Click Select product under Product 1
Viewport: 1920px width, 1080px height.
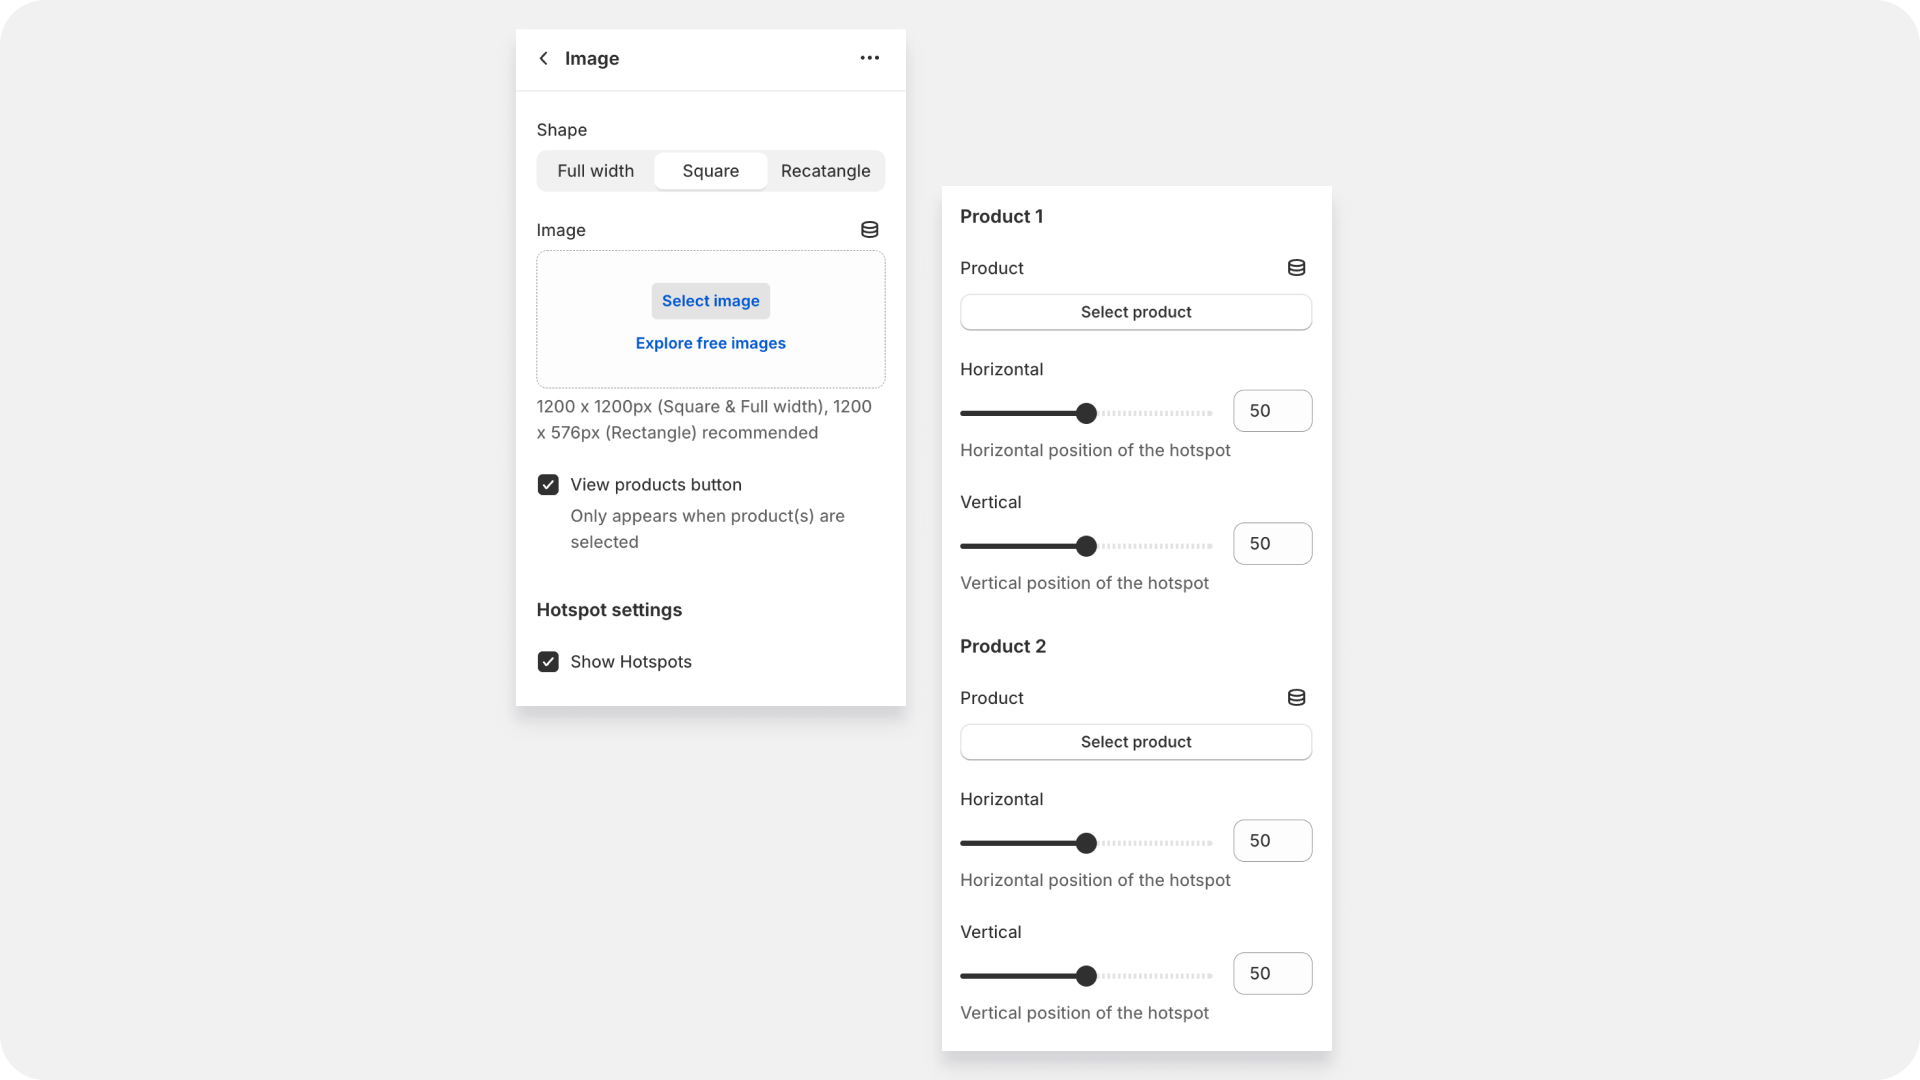(x=1136, y=312)
